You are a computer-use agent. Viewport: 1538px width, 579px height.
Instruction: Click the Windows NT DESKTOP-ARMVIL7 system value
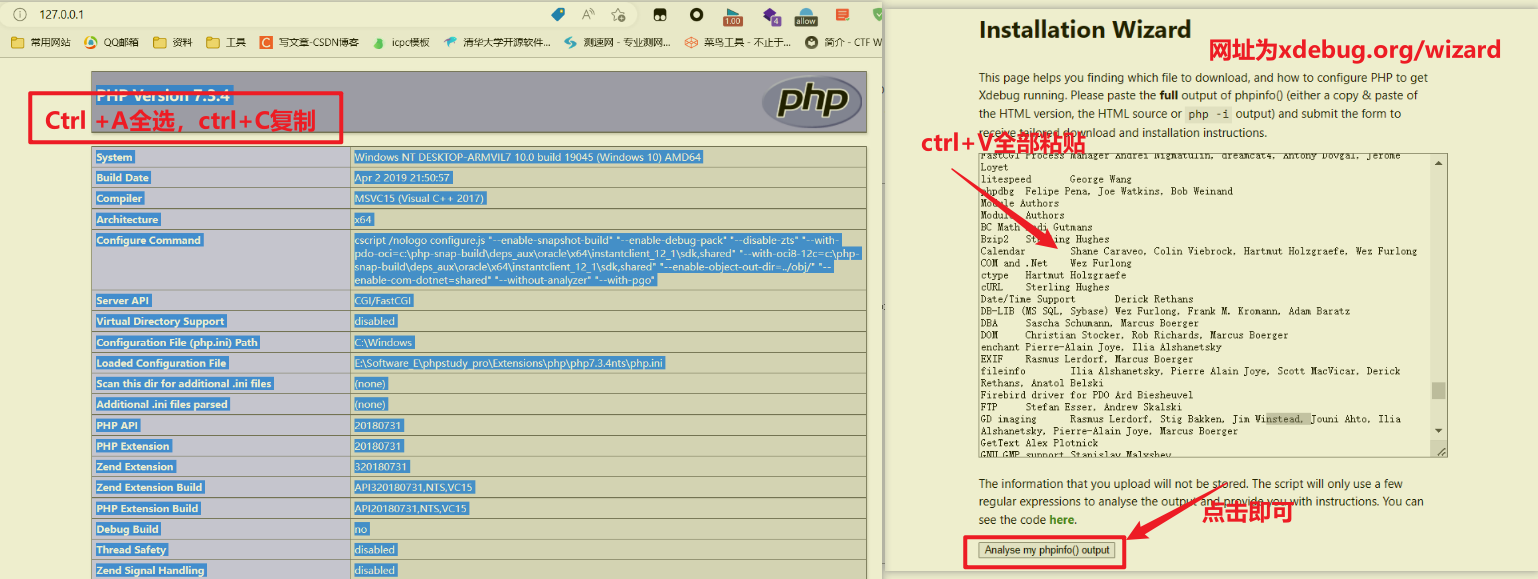(x=528, y=157)
